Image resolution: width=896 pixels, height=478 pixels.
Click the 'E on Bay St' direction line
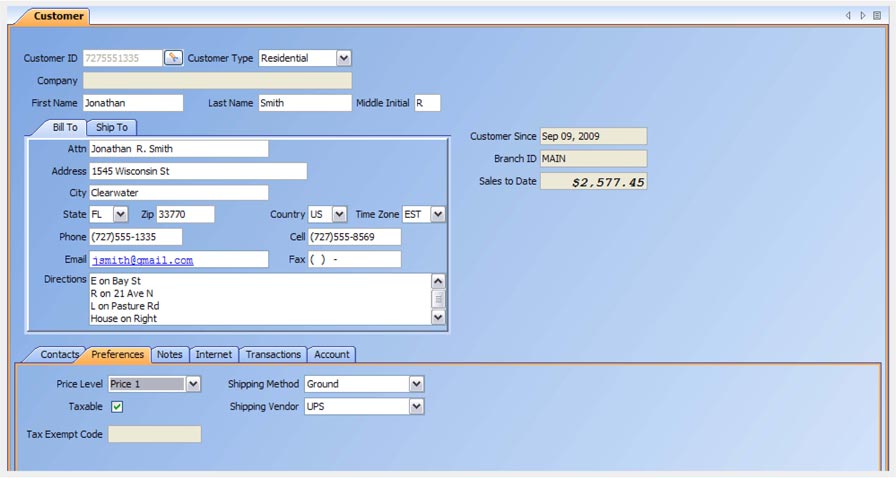point(115,281)
